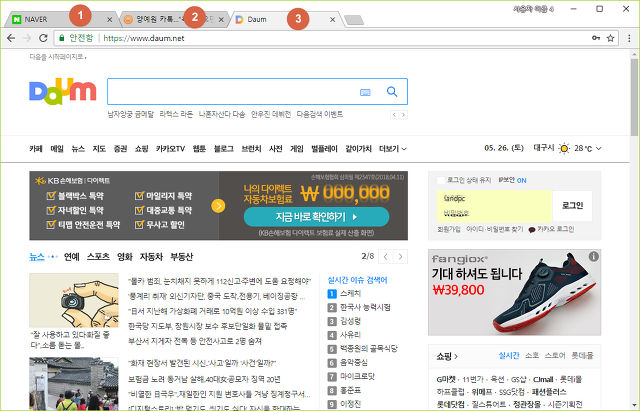Click the saved password key icon
The image size is (640, 411).
(x=596, y=38)
